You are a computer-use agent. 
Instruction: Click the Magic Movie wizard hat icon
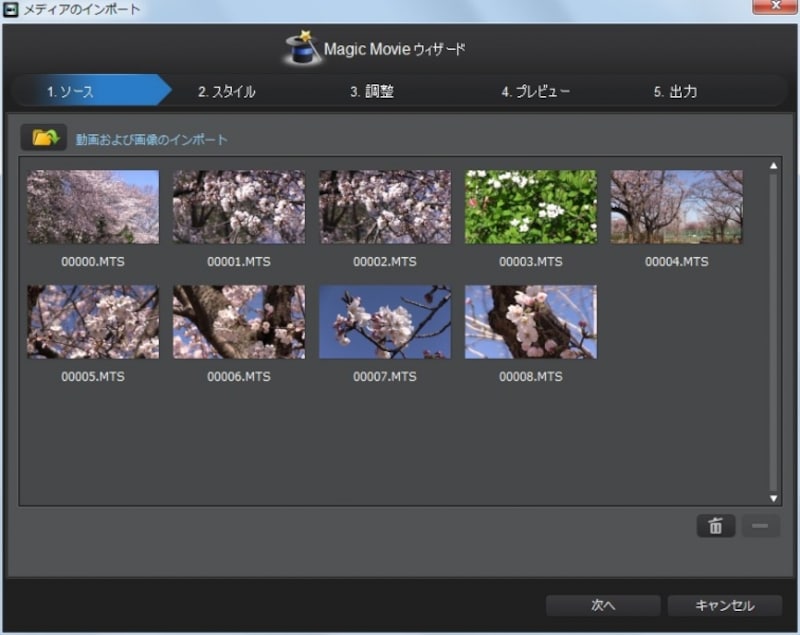[300, 48]
